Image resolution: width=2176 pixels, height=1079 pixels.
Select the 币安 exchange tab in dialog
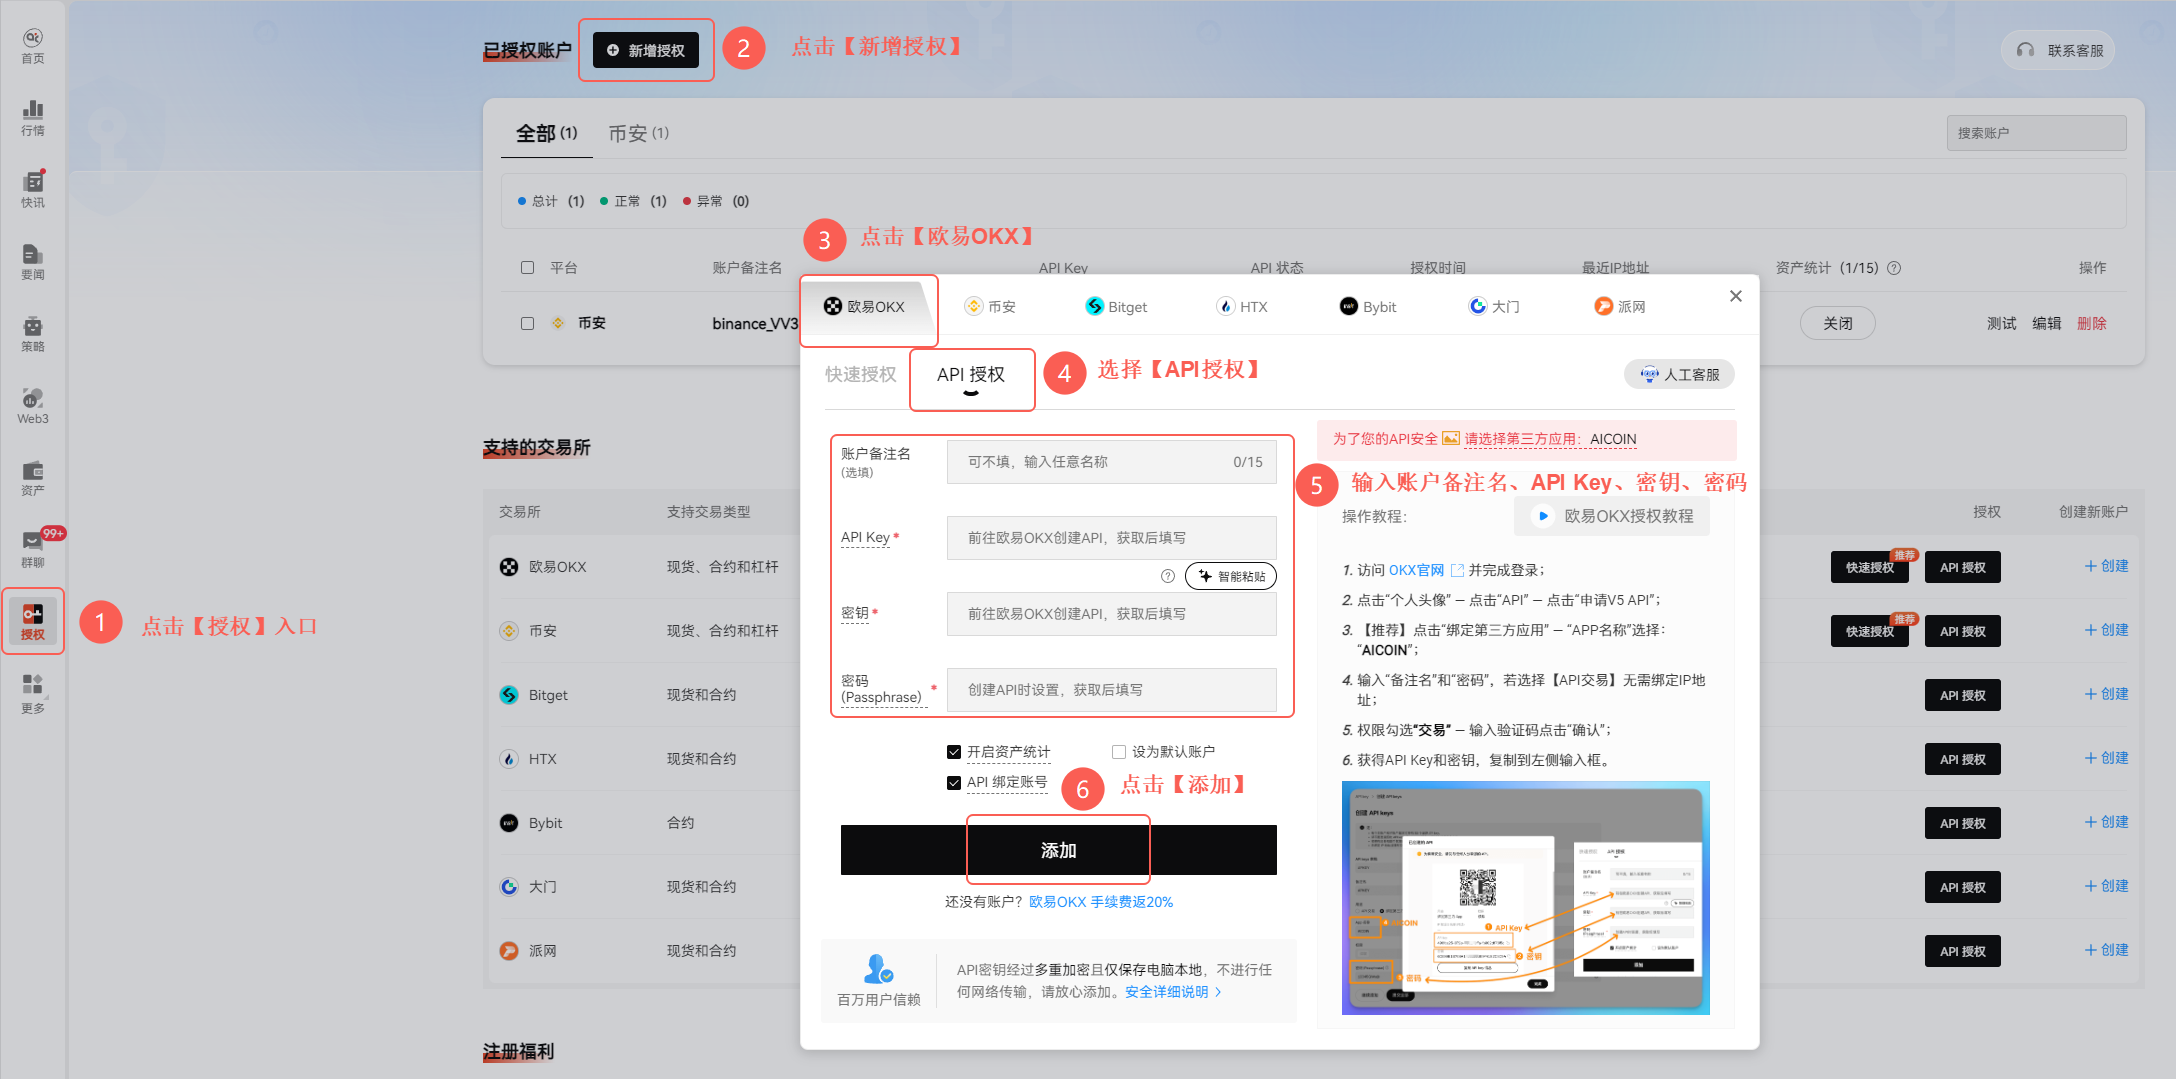(990, 307)
